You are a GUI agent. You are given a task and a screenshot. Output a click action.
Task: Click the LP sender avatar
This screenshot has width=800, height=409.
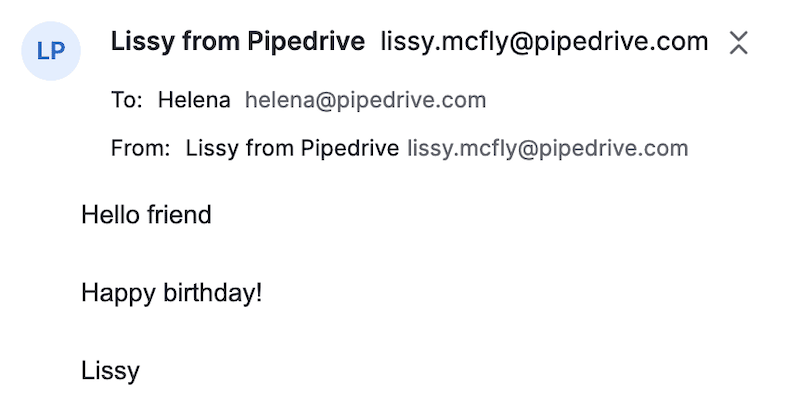(51, 51)
